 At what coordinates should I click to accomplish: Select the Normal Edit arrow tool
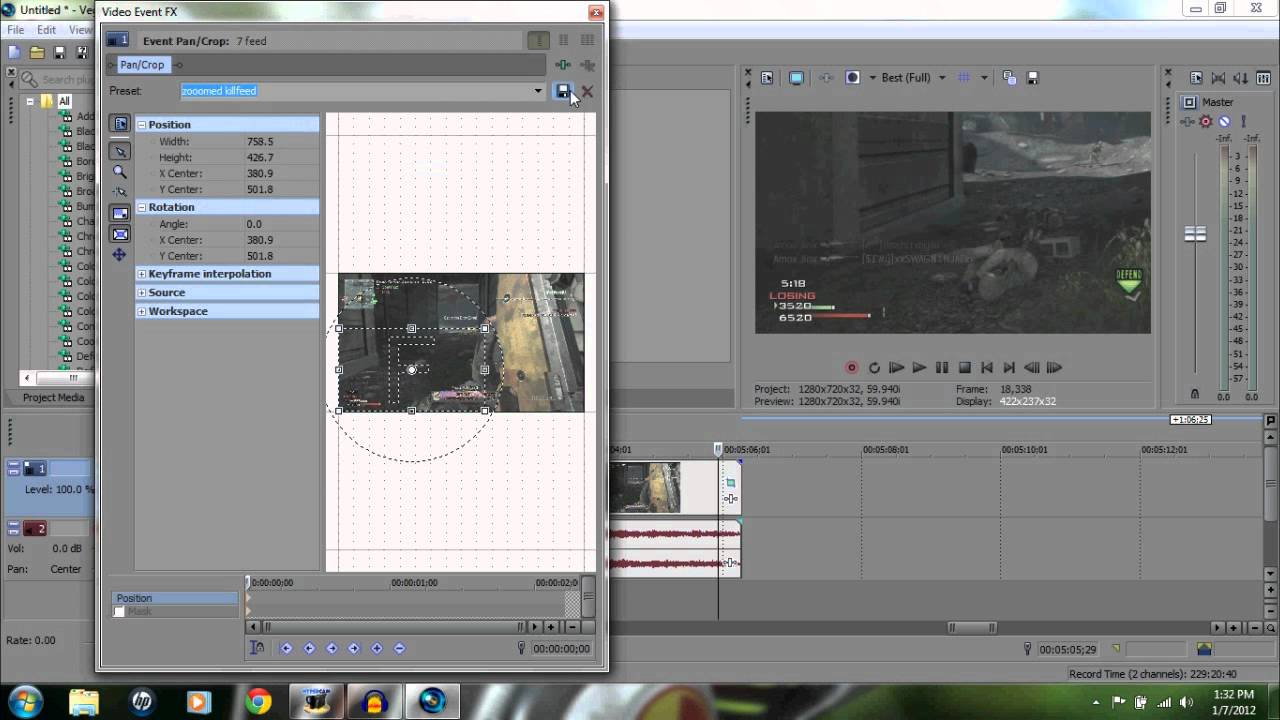(120, 152)
